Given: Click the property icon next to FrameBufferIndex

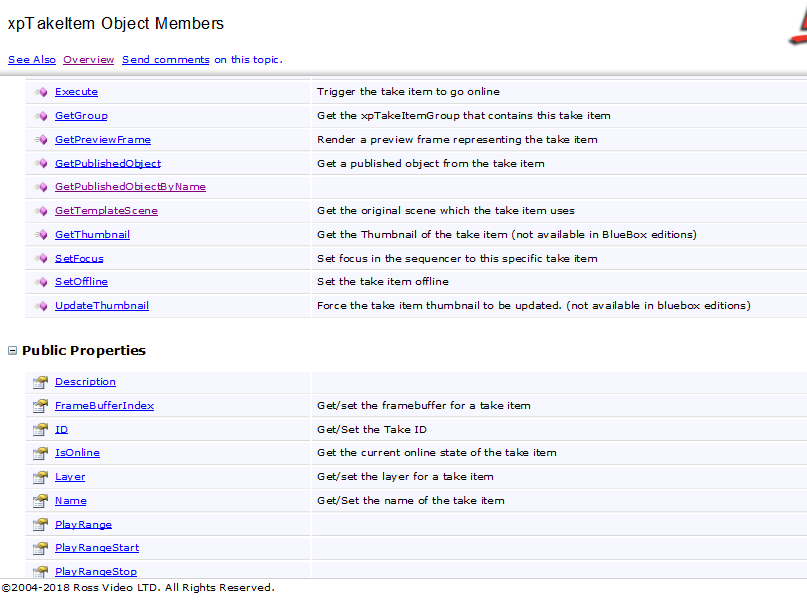Looking at the screenshot, I should pyautogui.click(x=40, y=406).
